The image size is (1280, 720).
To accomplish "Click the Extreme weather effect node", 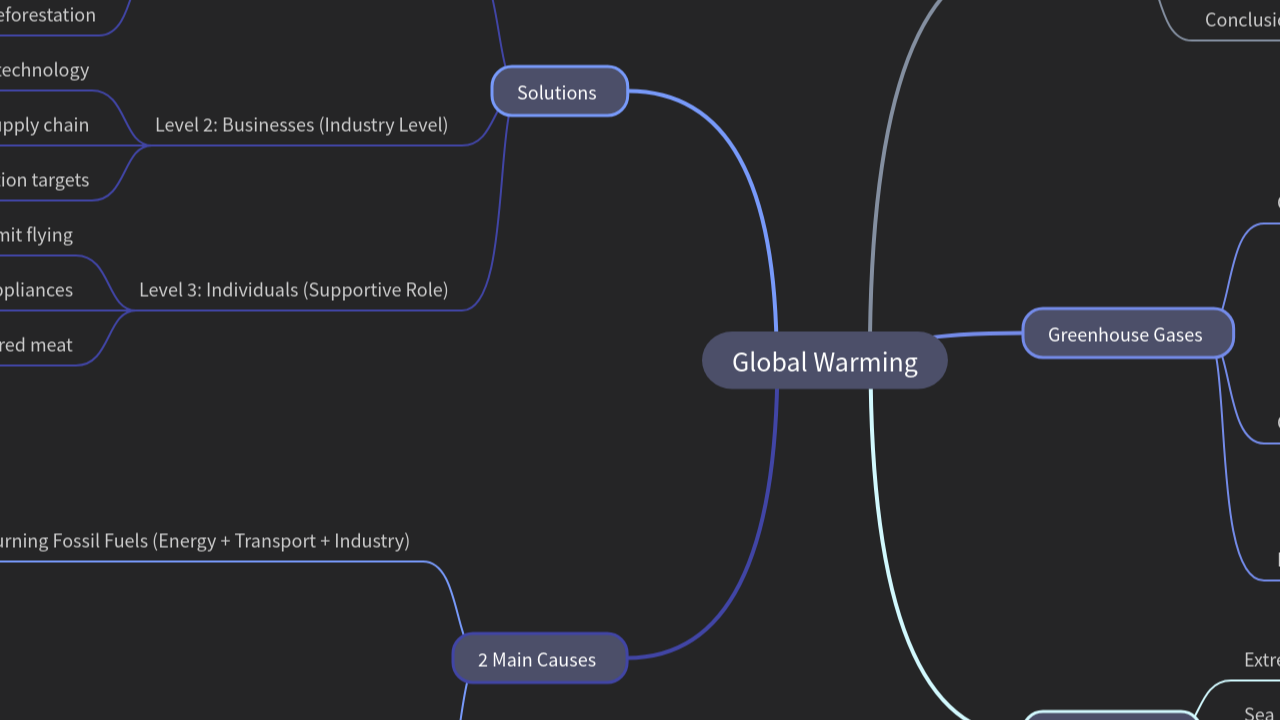I will [1260, 659].
